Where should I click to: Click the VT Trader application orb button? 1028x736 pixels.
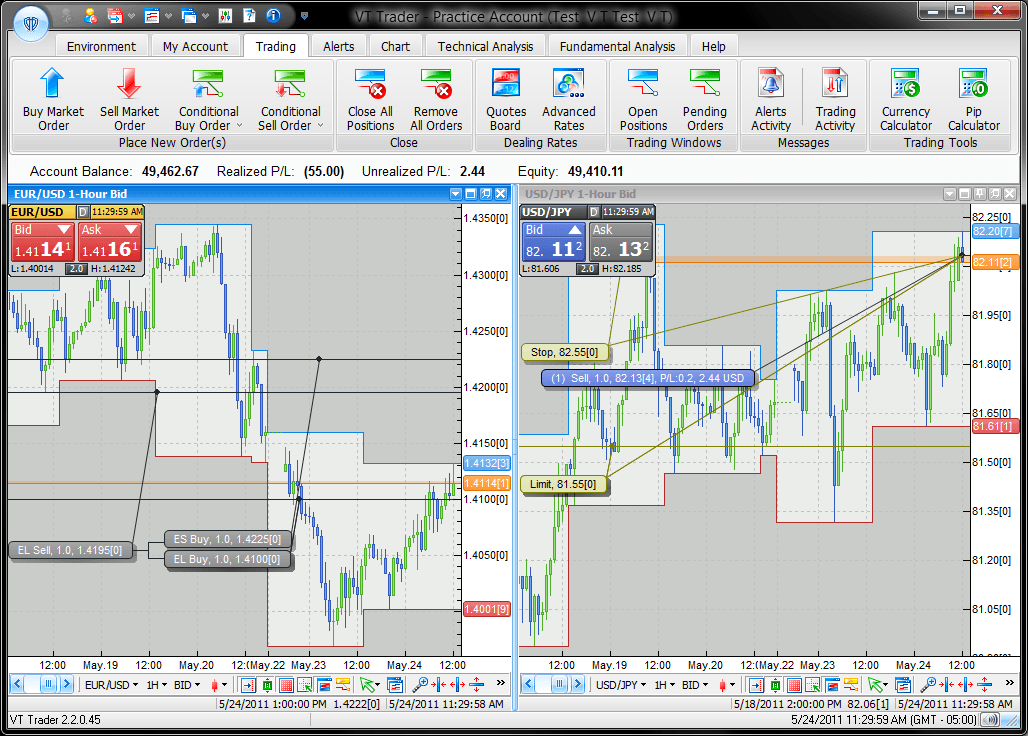tap(31, 24)
